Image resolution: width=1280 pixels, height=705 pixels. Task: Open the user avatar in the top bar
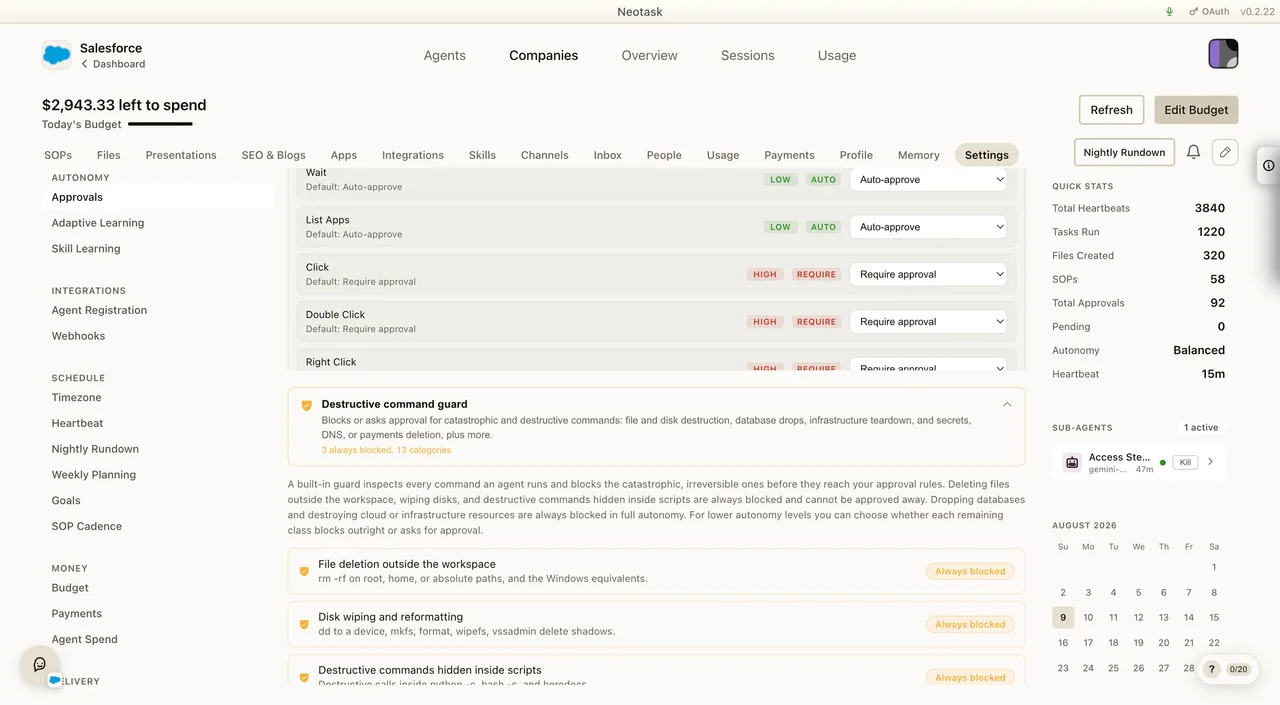1223,54
